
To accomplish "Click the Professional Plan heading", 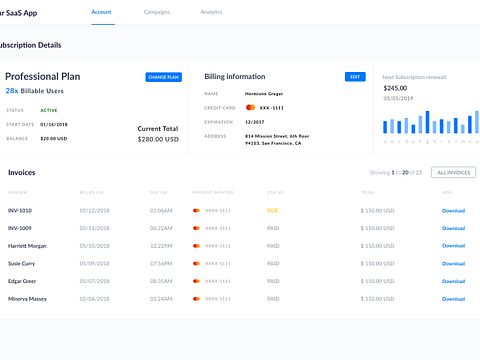I will tap(43, 77).
